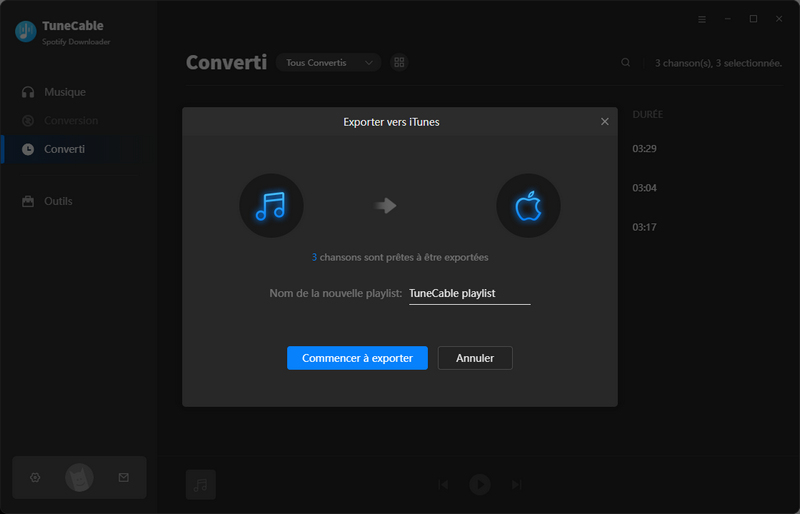Click the Converti clock icon

point(28,149)
